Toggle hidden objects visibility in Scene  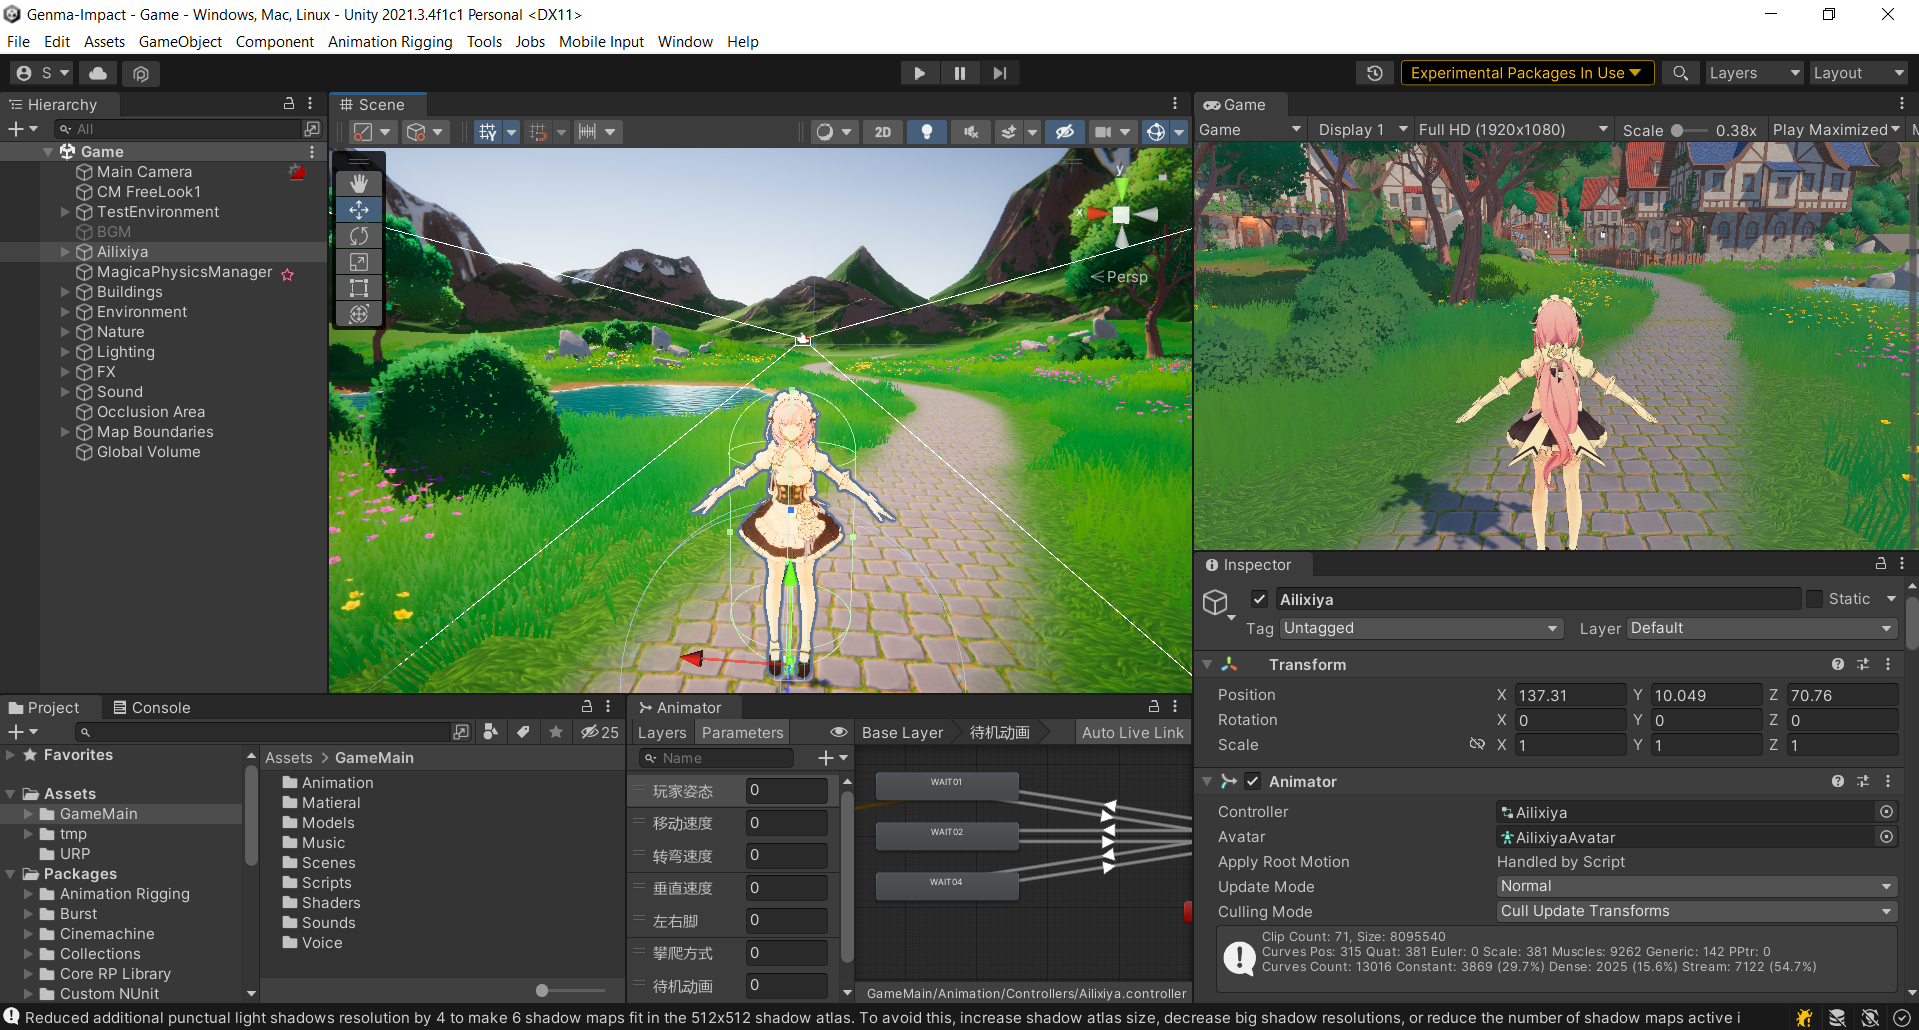coord(1064,132)
